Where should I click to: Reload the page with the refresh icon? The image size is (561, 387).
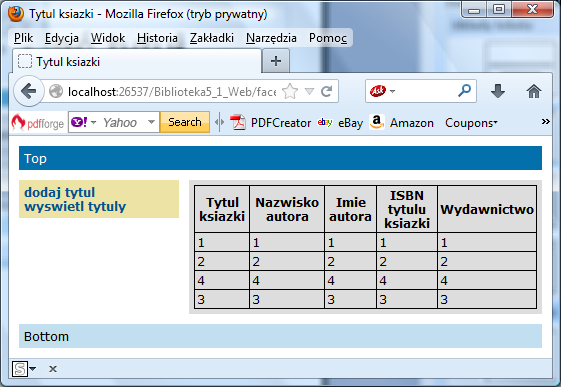pos(326,92)
